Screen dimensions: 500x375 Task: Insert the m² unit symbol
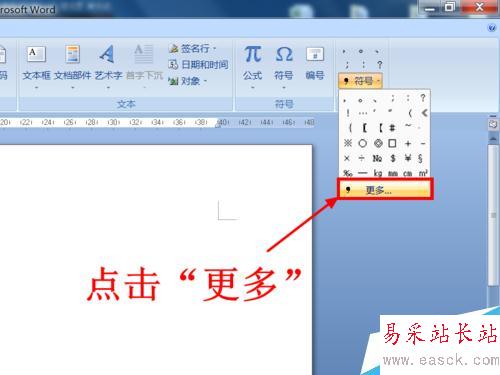423,173
